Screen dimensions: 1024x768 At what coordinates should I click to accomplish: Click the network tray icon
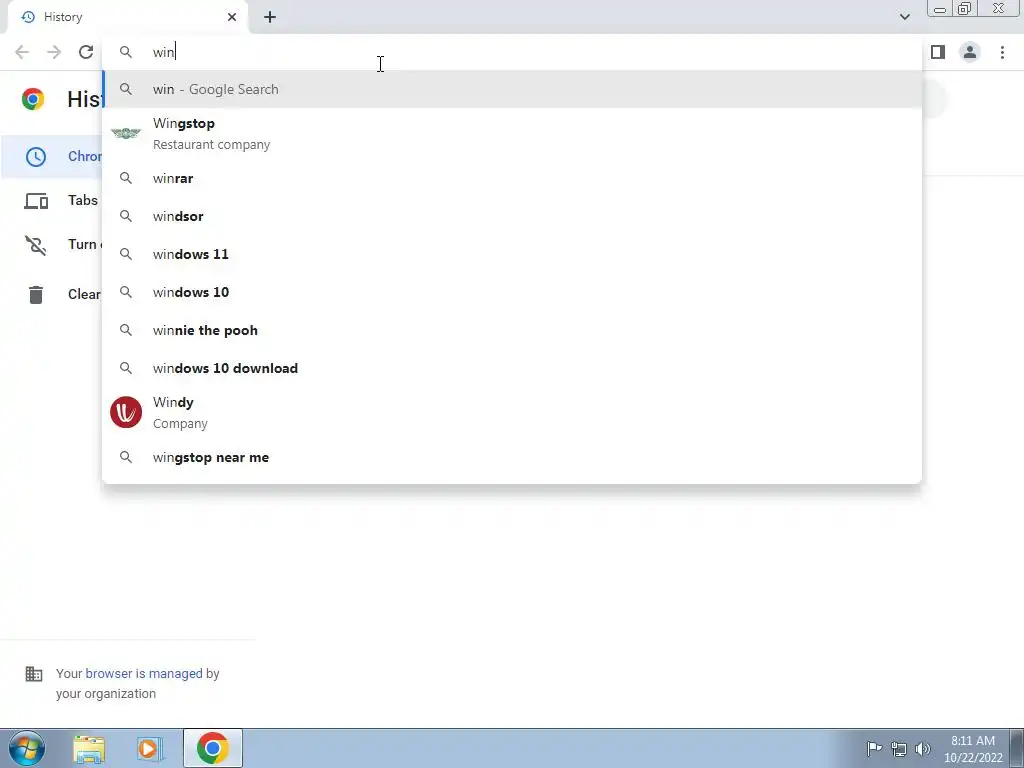coord(899,748)
